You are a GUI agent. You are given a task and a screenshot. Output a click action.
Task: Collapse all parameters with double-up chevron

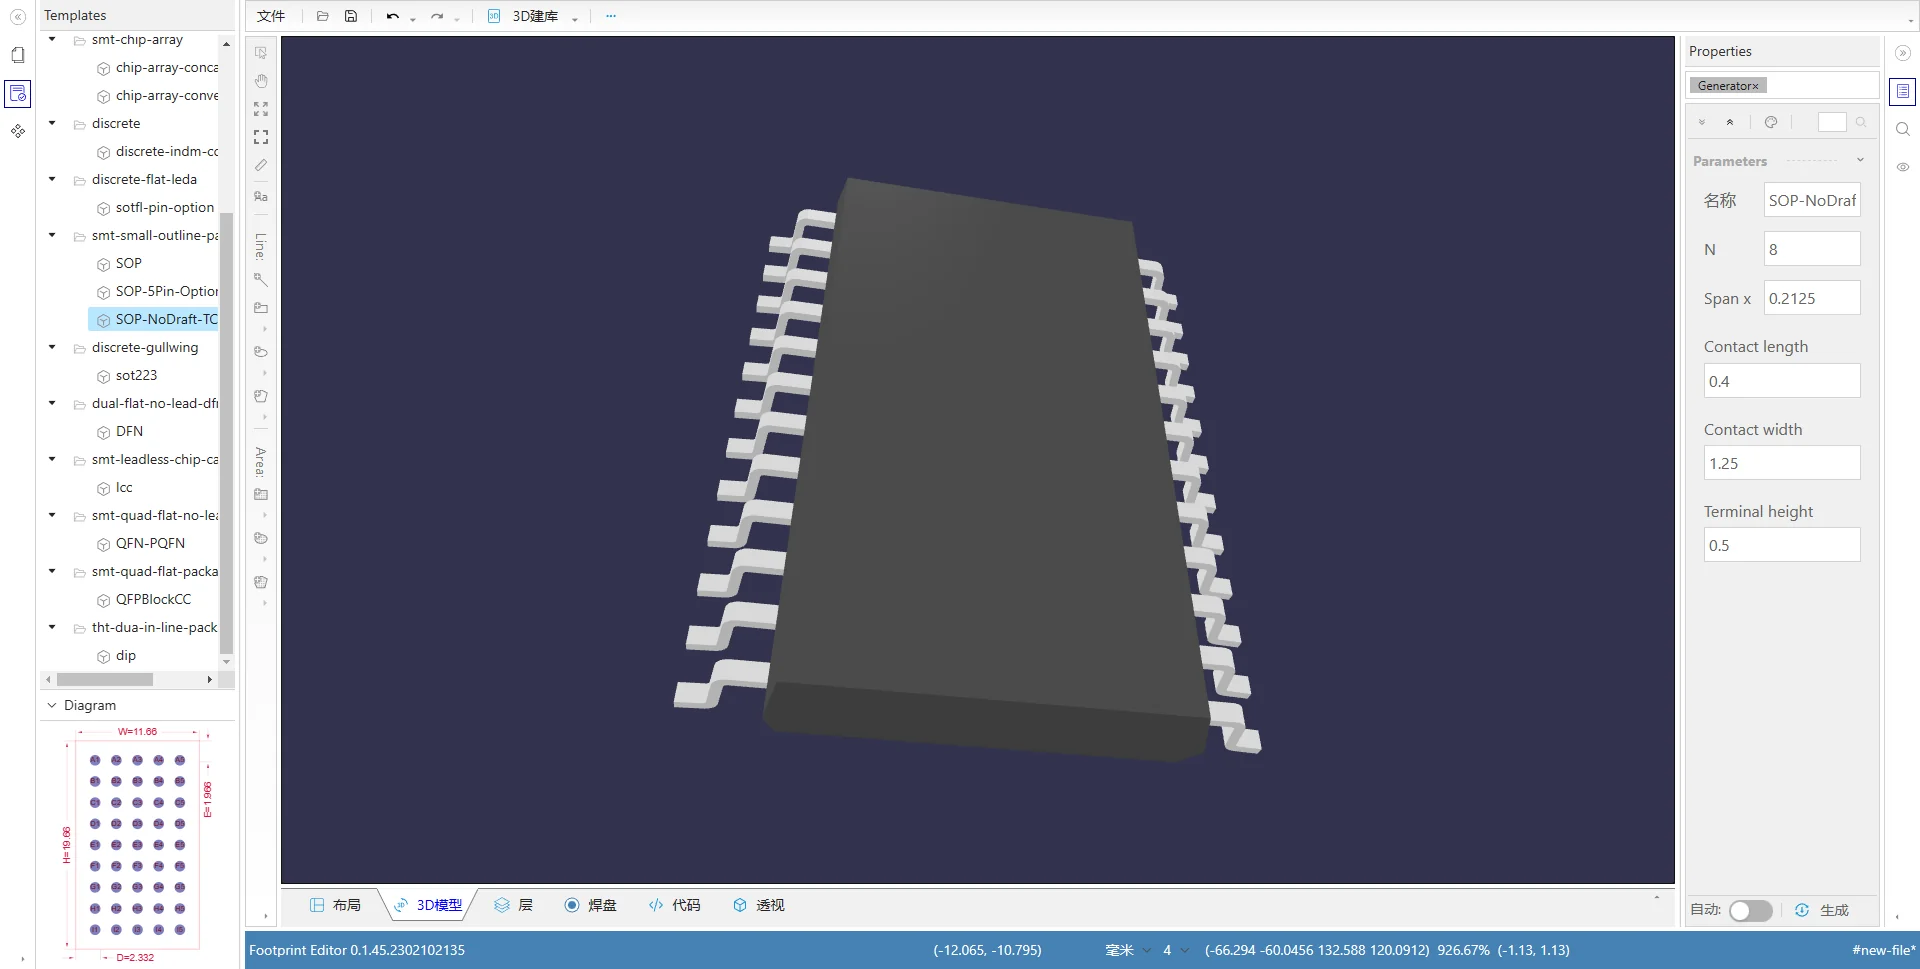[x=1729, y=122]
